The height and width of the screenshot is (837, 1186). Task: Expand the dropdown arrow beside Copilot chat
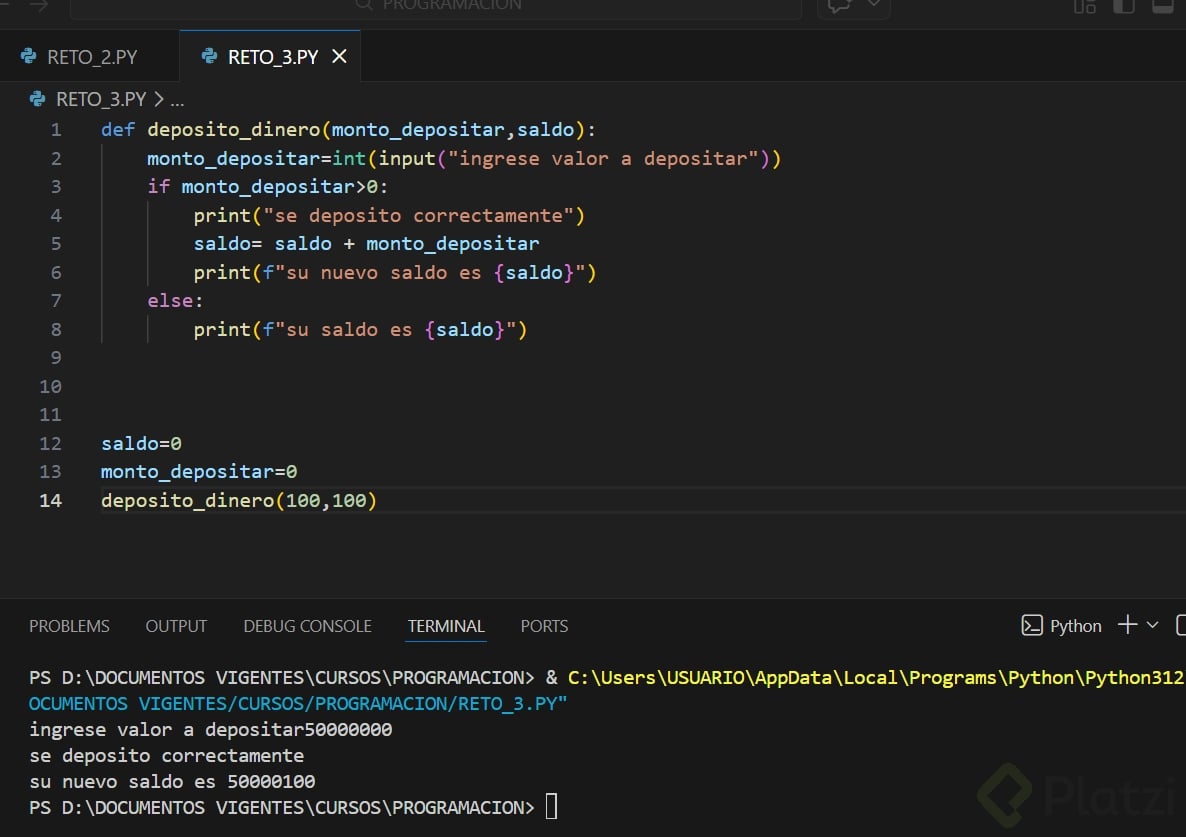(873, 5)
